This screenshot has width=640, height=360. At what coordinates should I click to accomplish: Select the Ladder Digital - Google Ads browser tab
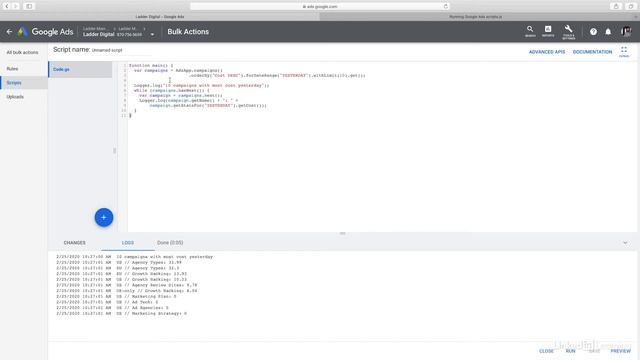coord(160,17)
